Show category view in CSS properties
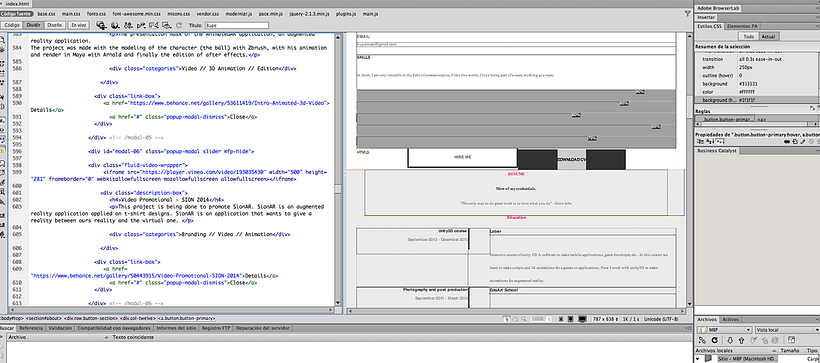 click(701, 142)
